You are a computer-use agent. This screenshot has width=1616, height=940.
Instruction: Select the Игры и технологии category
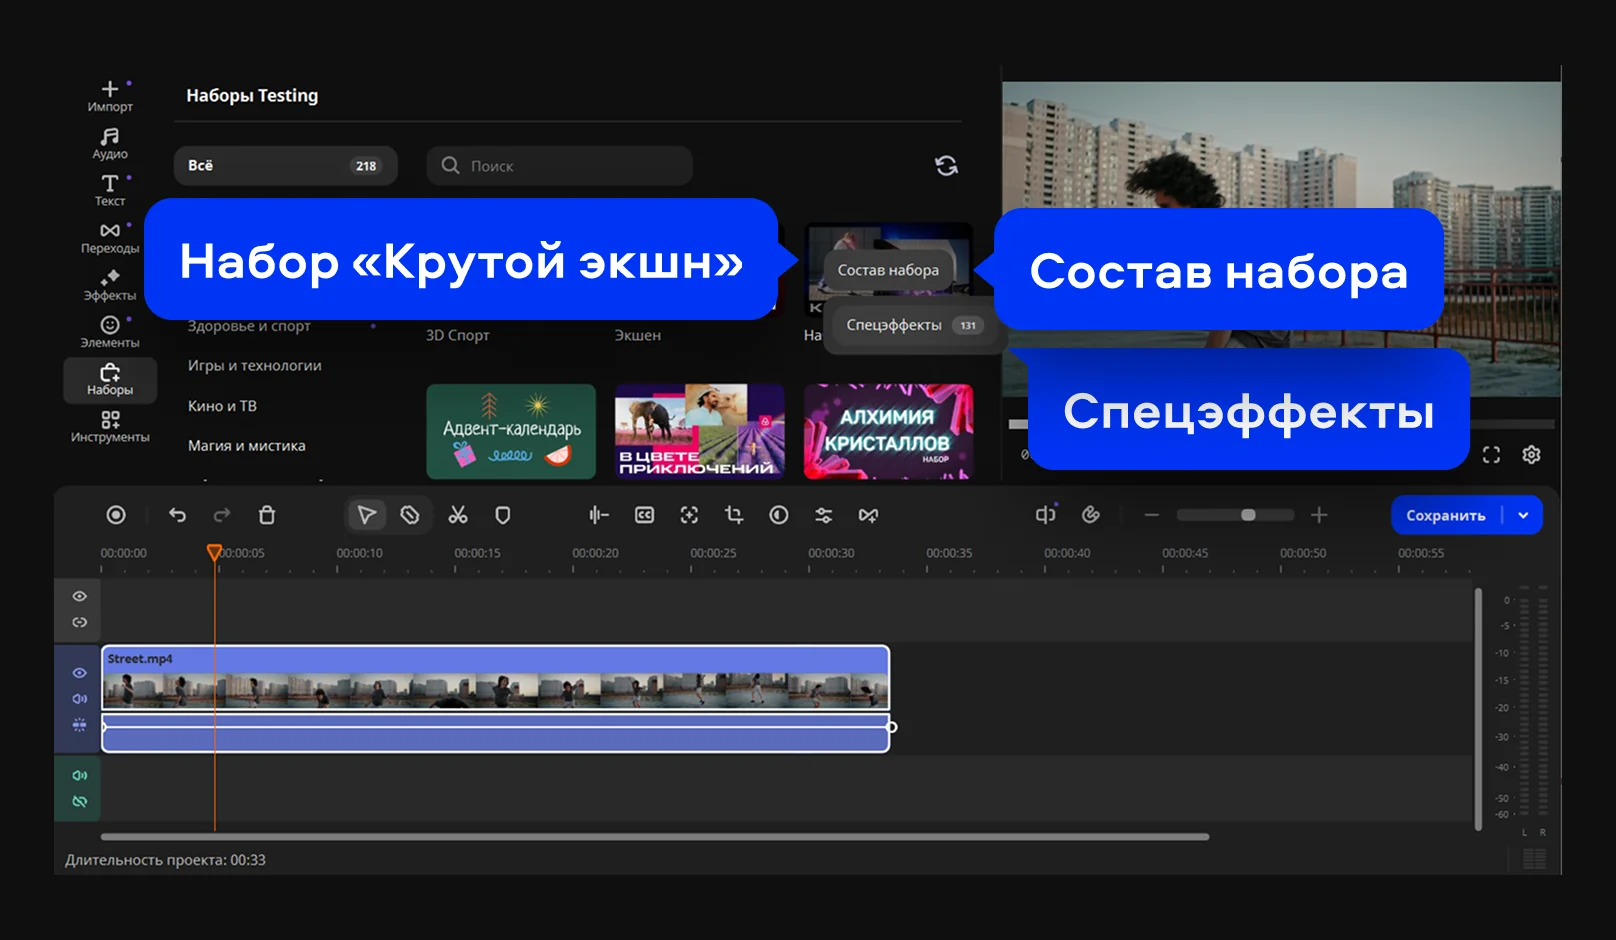click(255, 366)
